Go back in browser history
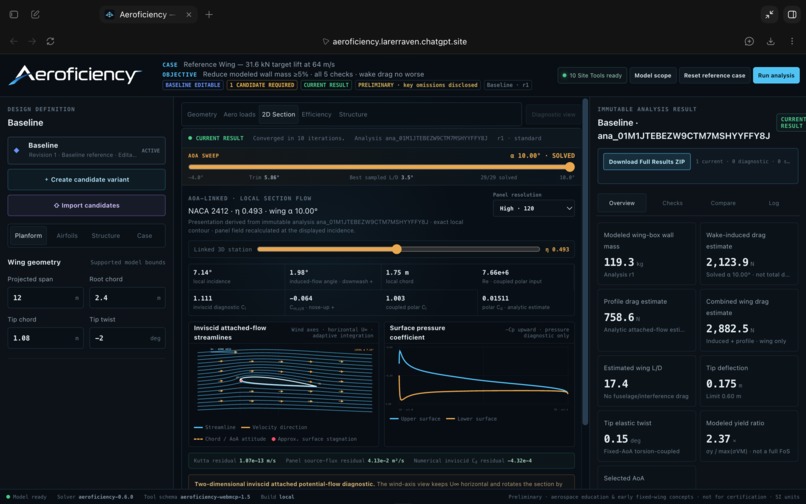806x504 pixels. (14, 41)
